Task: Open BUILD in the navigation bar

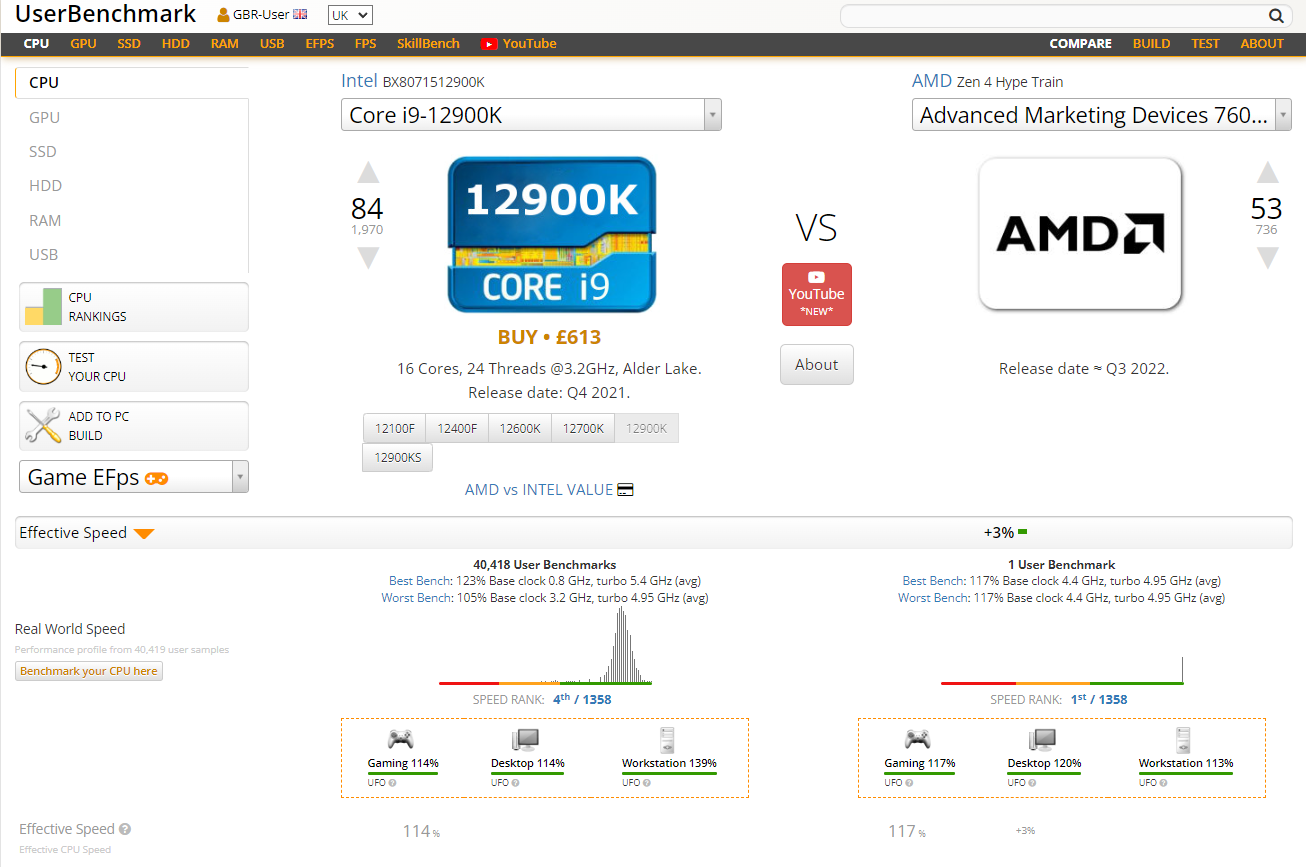Action: tap(1152, 44)
